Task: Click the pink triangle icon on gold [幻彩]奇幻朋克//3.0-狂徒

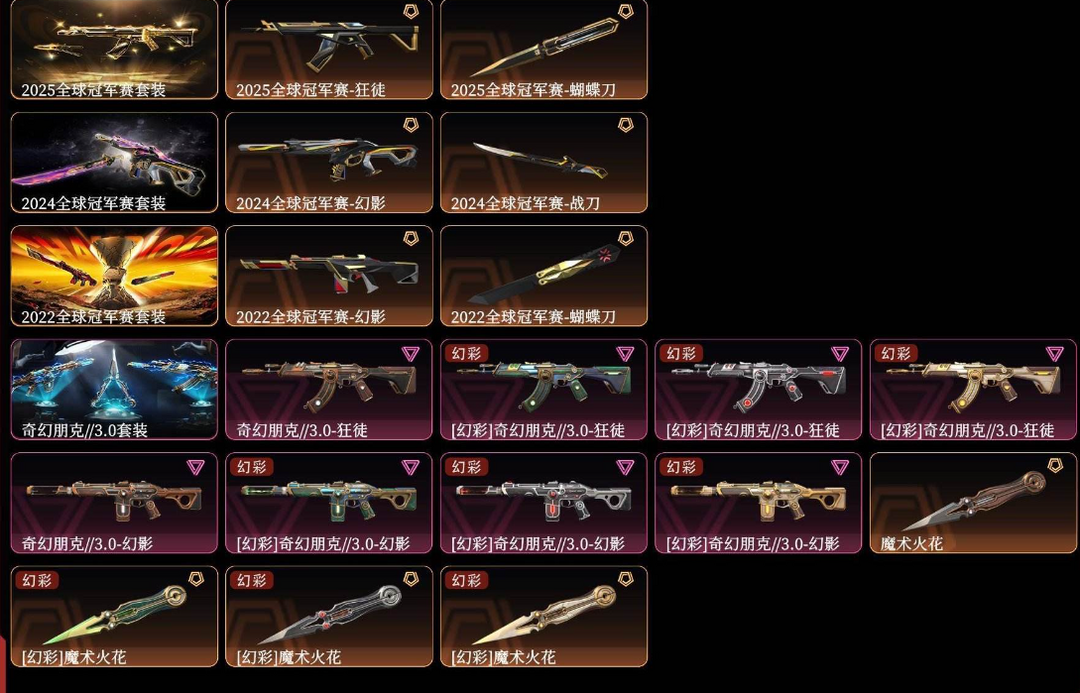Action: pos(1055,353)
